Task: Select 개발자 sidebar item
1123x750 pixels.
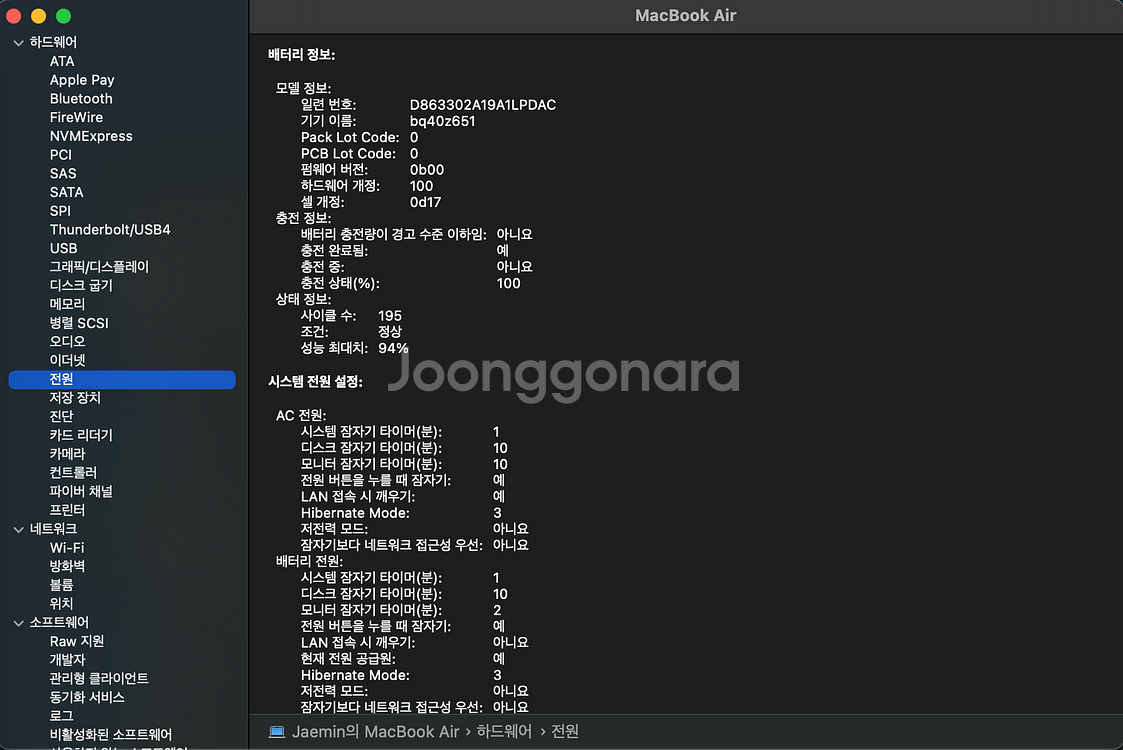Action: pyautogui.click(x=67, y=660)
